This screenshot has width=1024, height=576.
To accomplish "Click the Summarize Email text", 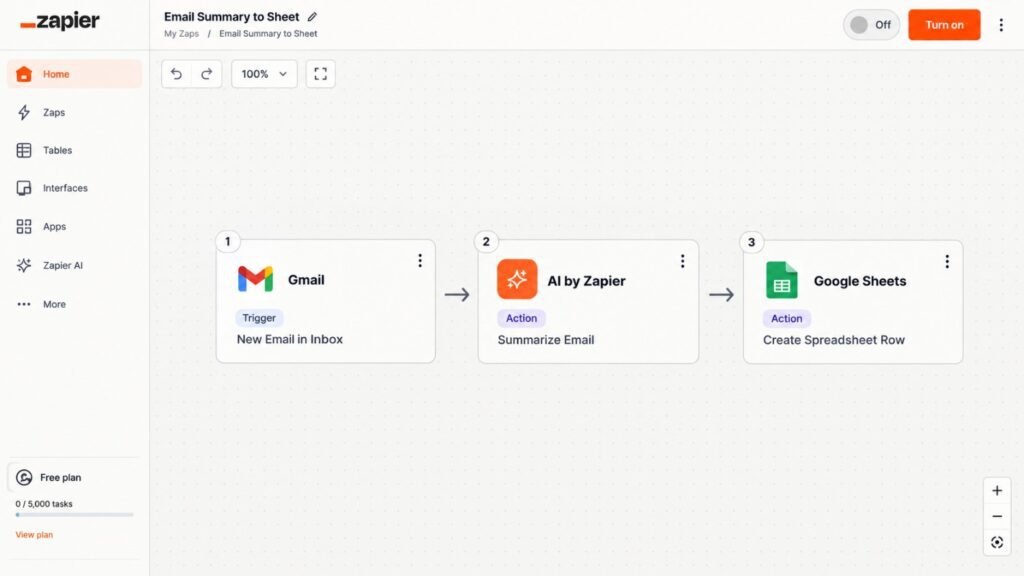I will point(546,340).
